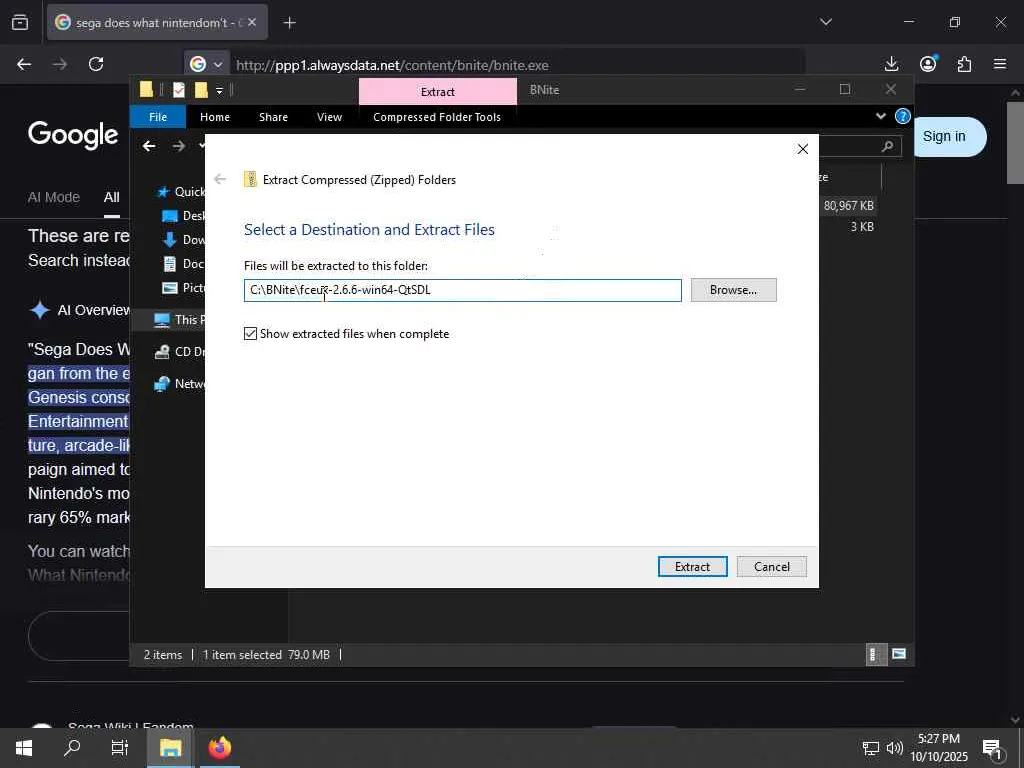Select Documents in the navigation pane
1024x768 pixels.
click(x=183, y=264)
